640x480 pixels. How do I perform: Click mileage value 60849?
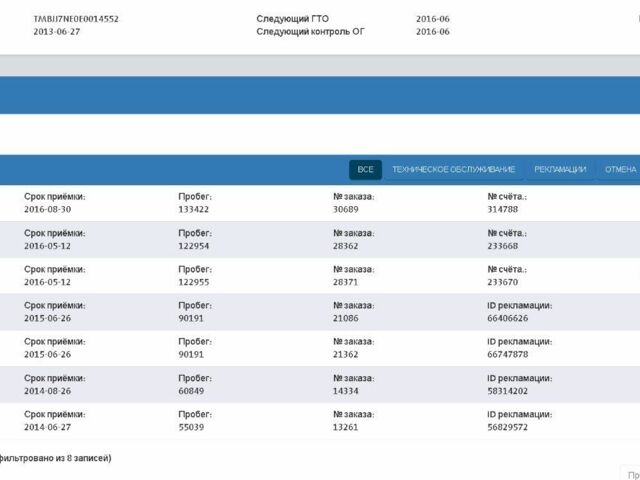(191, 390)
